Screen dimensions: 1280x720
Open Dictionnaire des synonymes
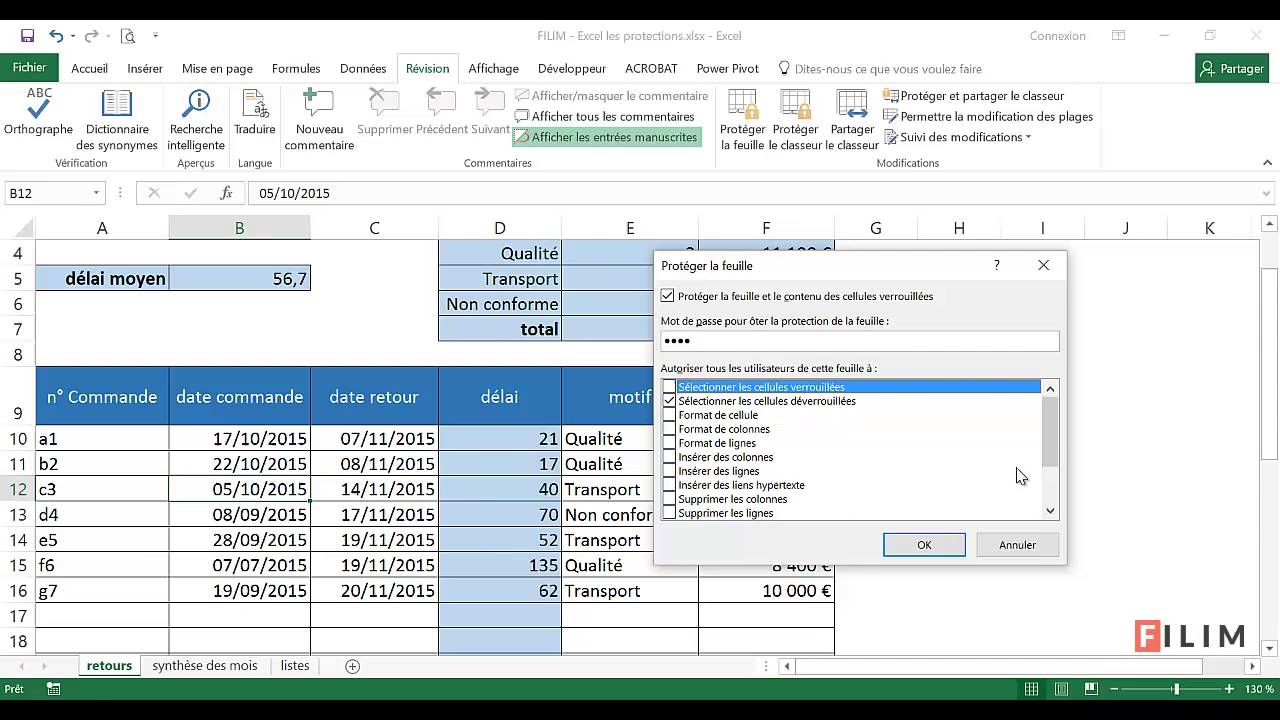pyautogui.click(x=117, y=121)
